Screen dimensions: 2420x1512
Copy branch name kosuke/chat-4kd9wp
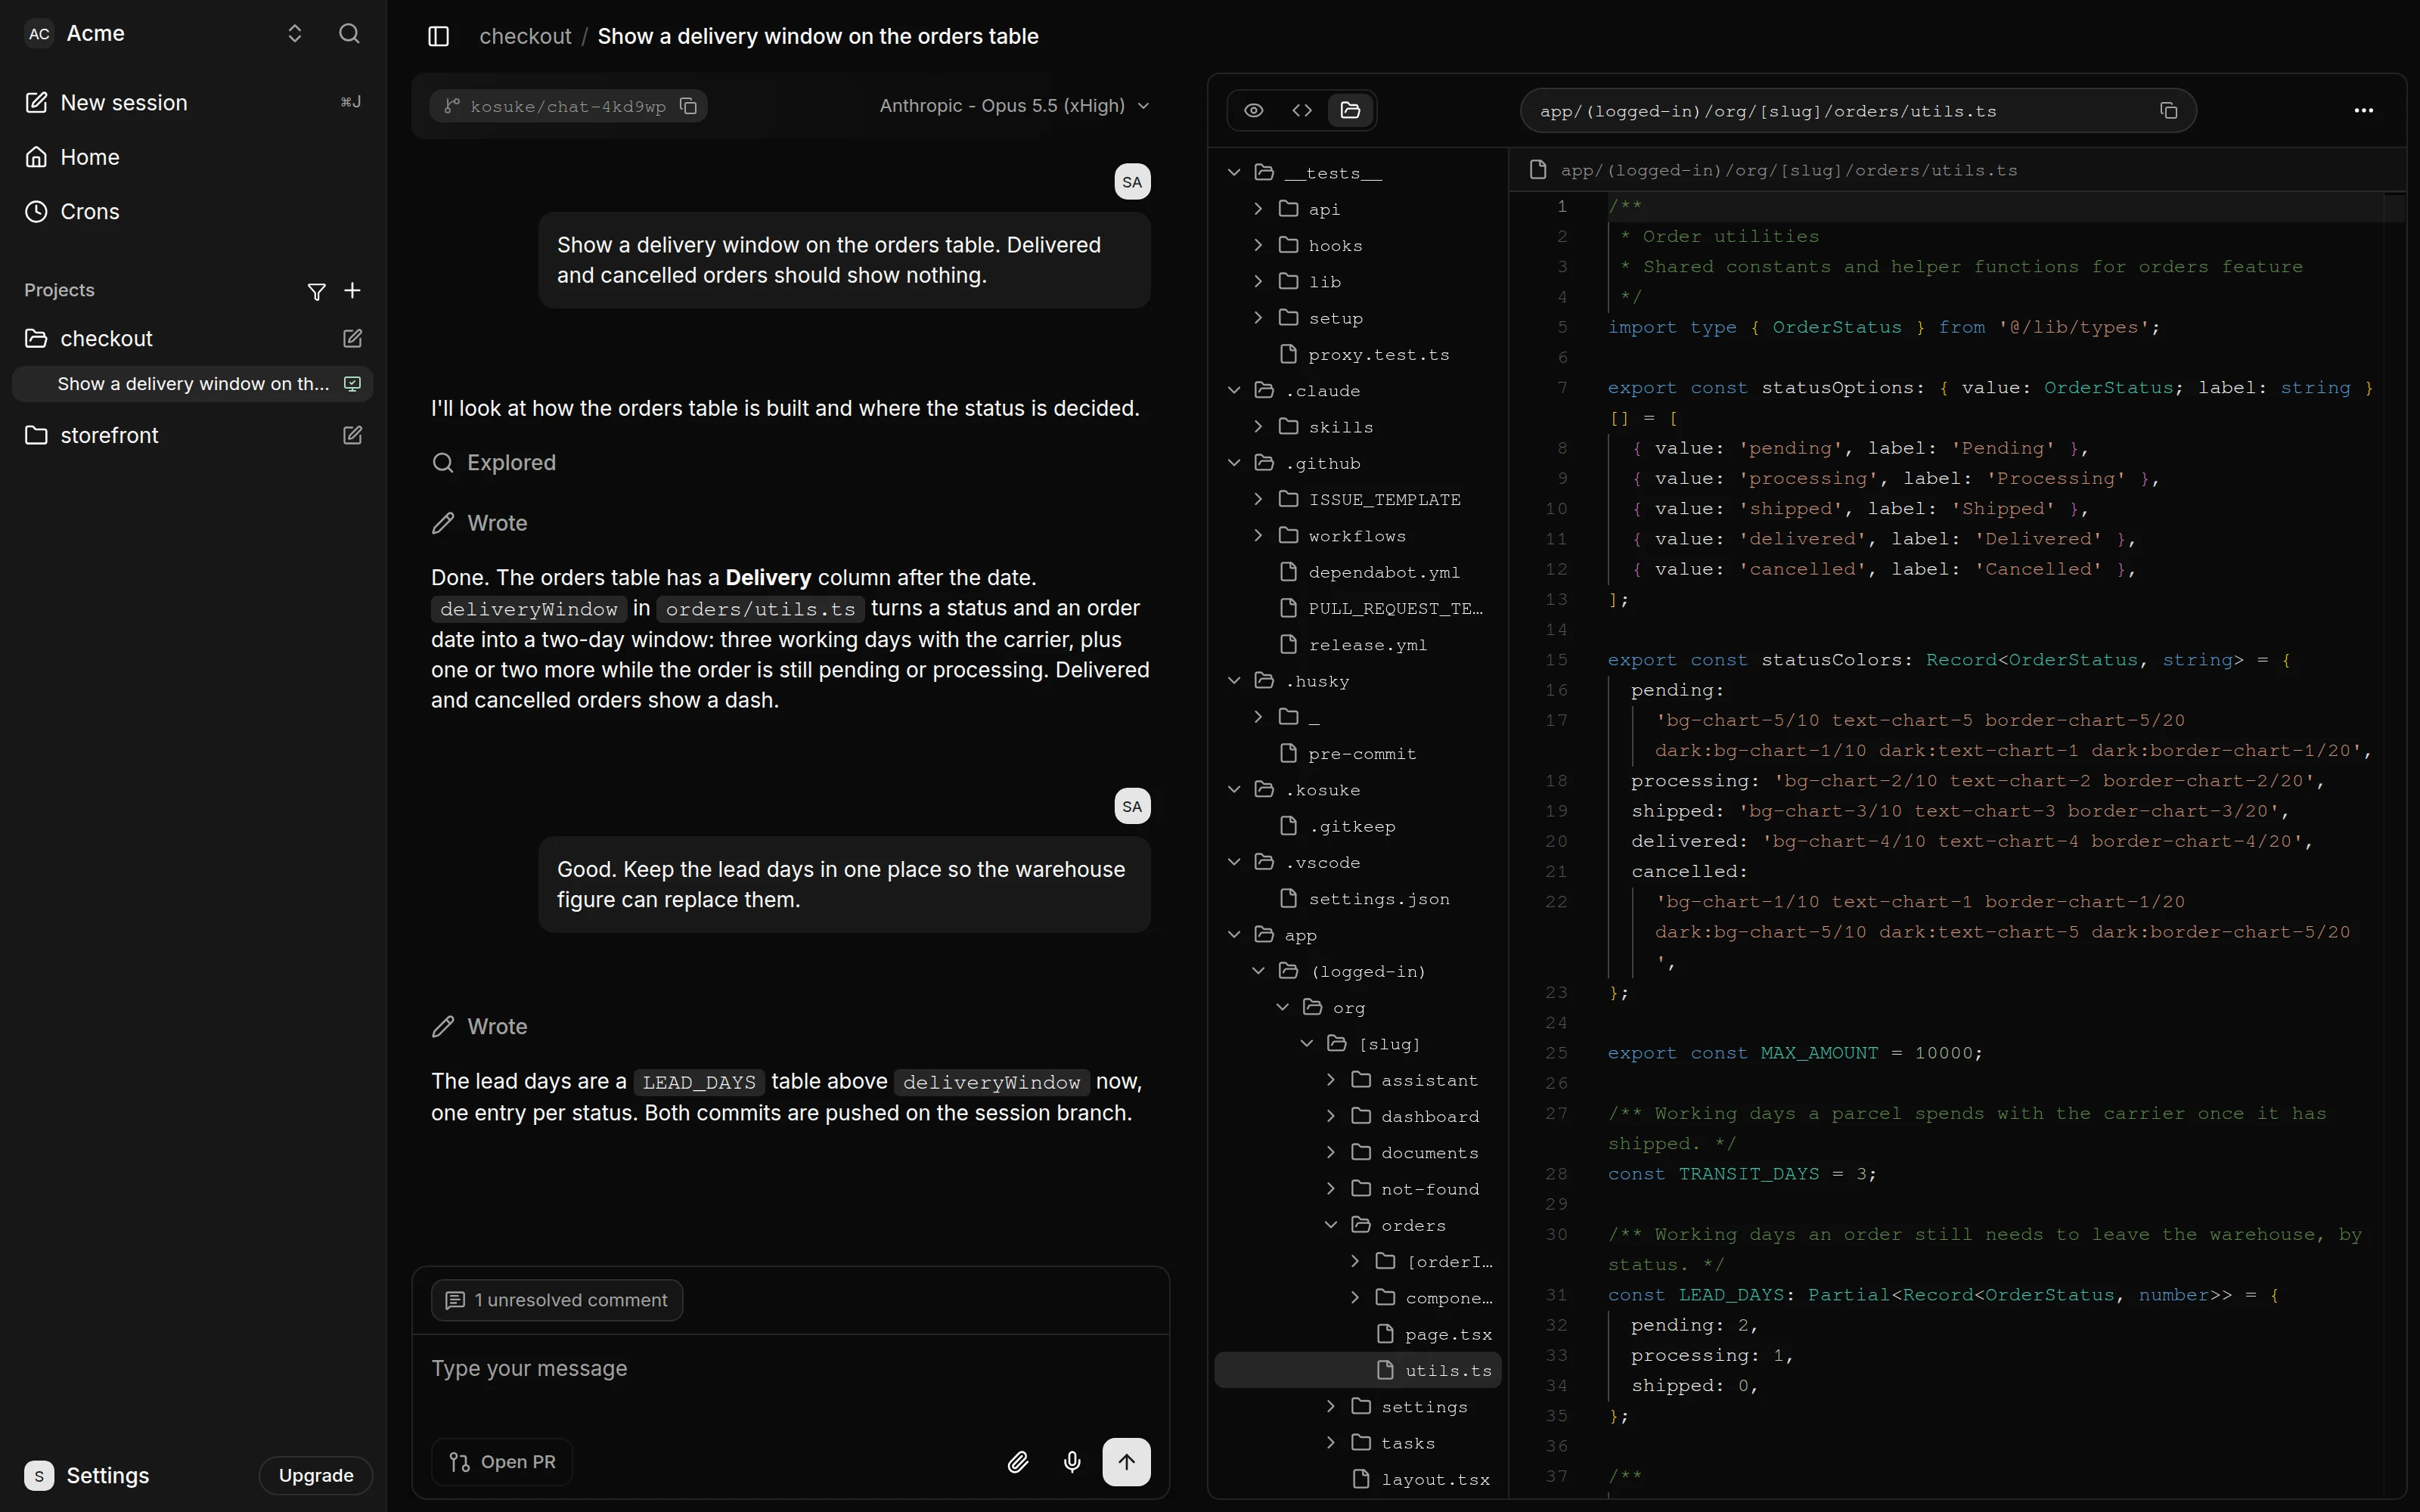tap(688, 106)
